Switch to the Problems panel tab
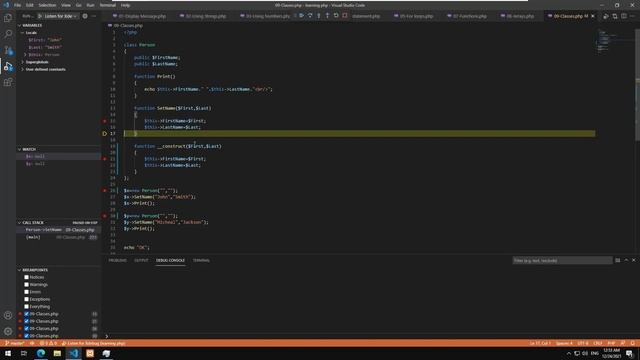This screenshot has height=360, width=640. (x=118, y=260)
